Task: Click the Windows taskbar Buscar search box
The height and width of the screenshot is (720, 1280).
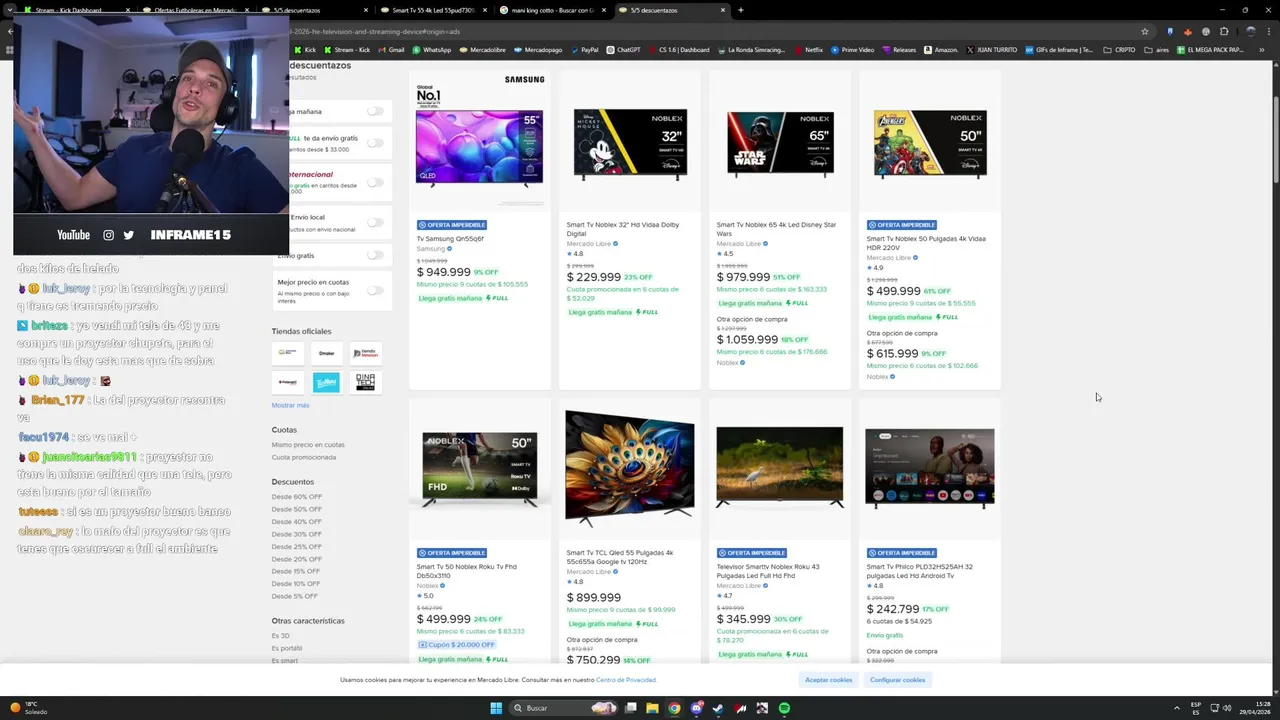Action: pyautogui.click(x=565, y=708)
